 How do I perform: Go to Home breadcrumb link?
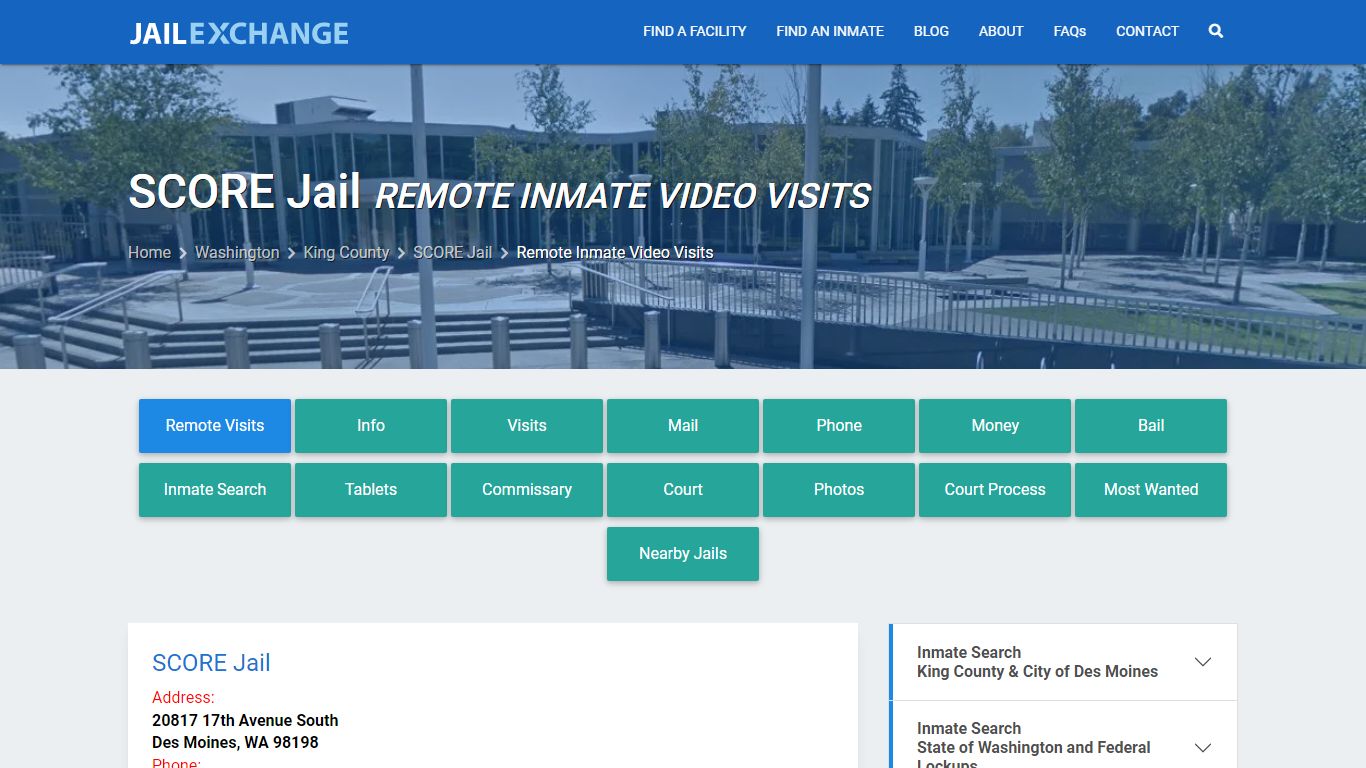[x=149, y=252]
